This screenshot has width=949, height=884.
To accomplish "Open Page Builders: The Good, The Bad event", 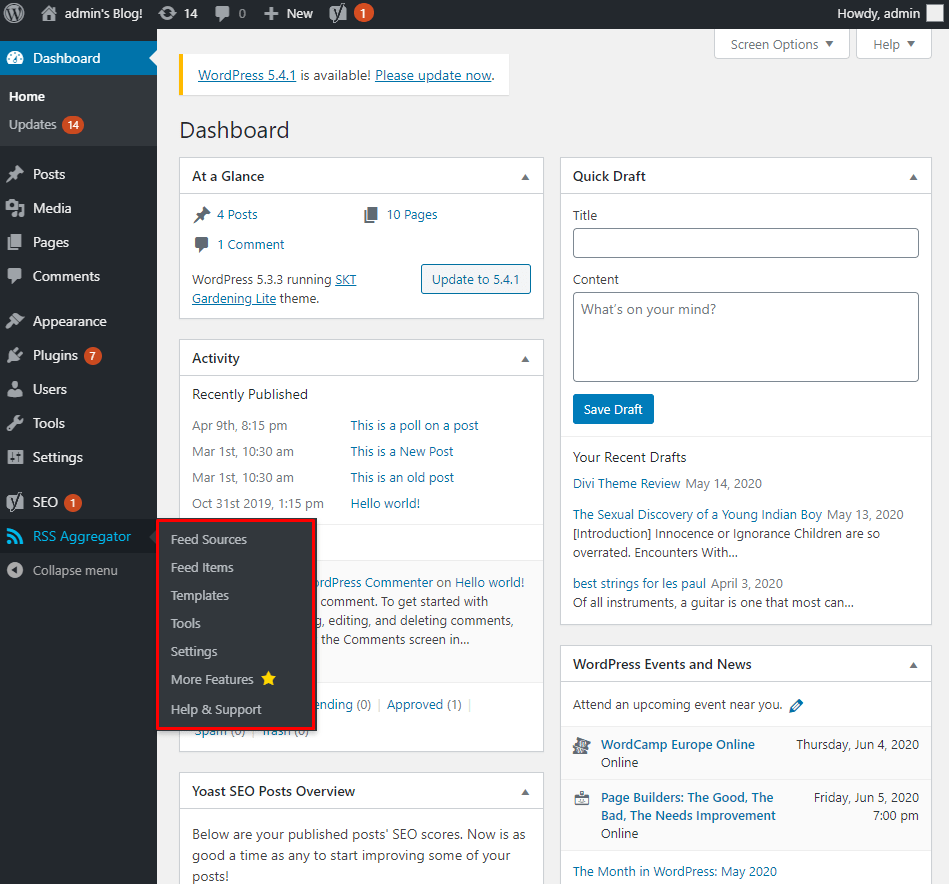I will tap(688, 806).
